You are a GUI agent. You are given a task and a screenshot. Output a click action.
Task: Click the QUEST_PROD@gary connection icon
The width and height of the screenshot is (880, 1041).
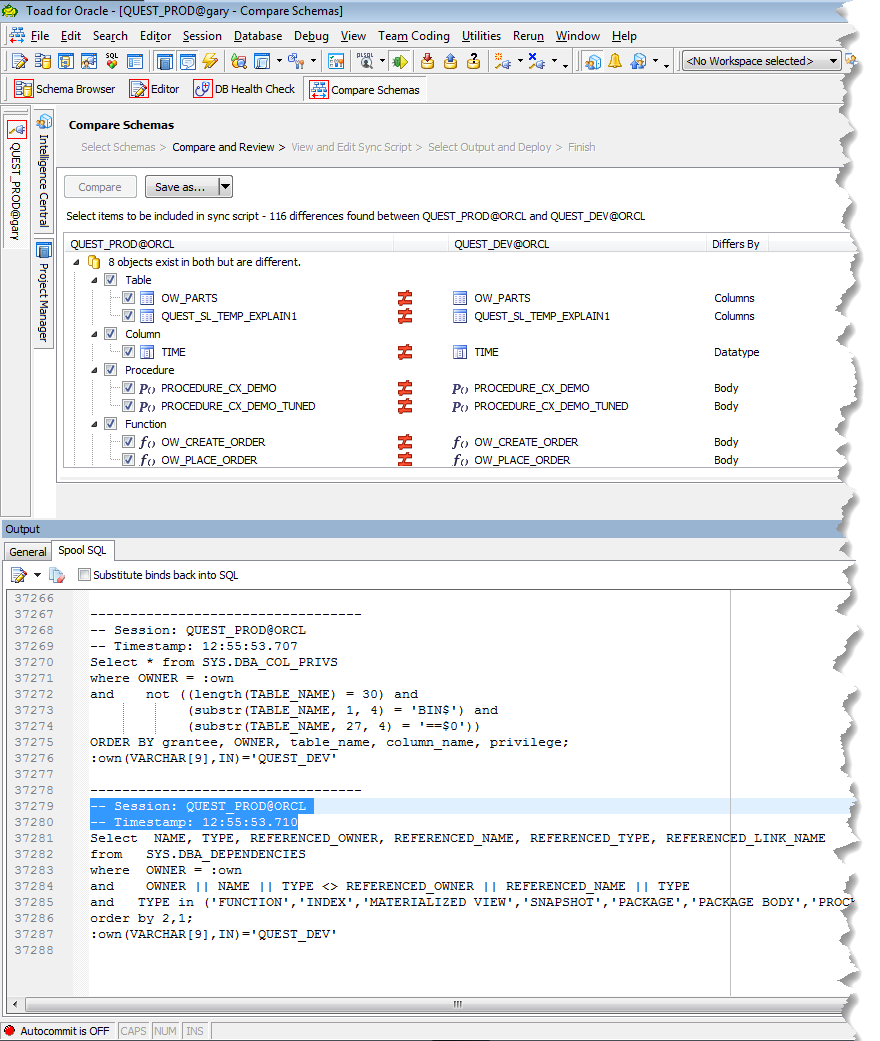17,129
